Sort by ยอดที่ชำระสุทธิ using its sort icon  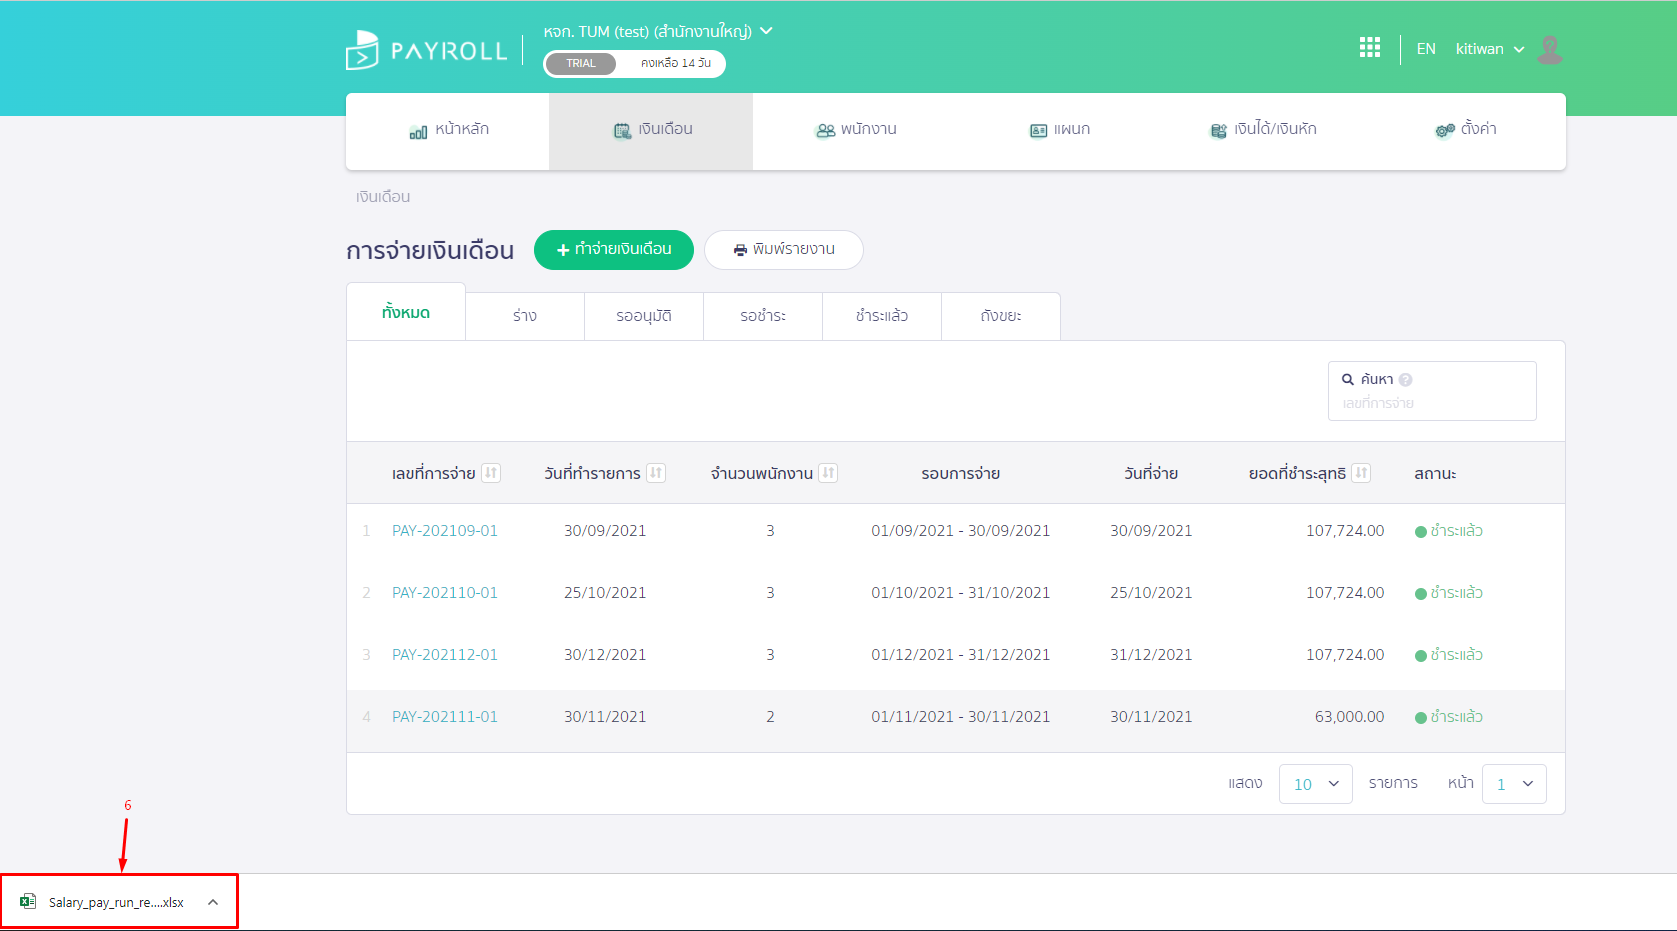point(1362,472)
